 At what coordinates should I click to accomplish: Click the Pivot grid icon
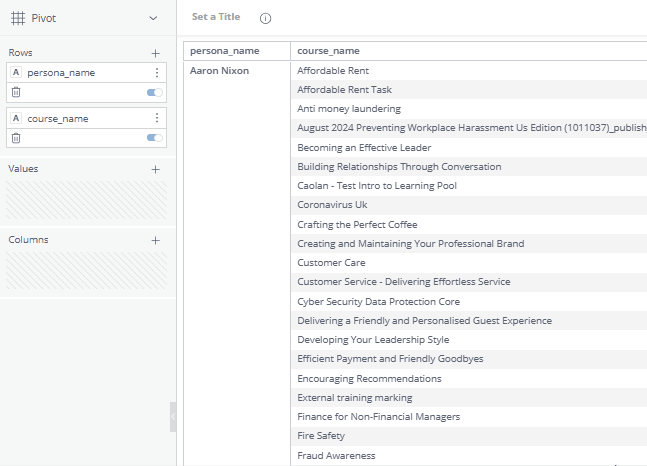tap(18, 18)
